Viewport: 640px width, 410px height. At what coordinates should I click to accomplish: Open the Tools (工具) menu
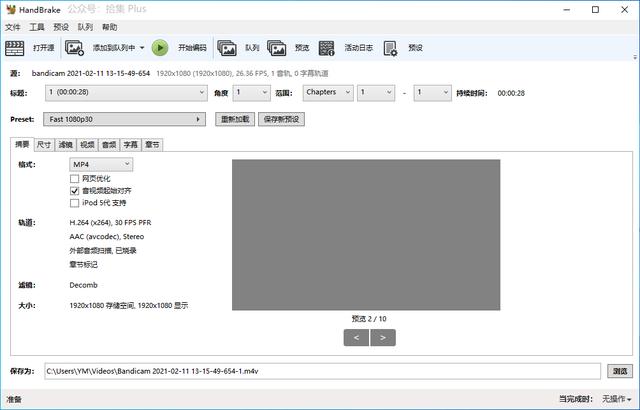click(x=37, y=27)
